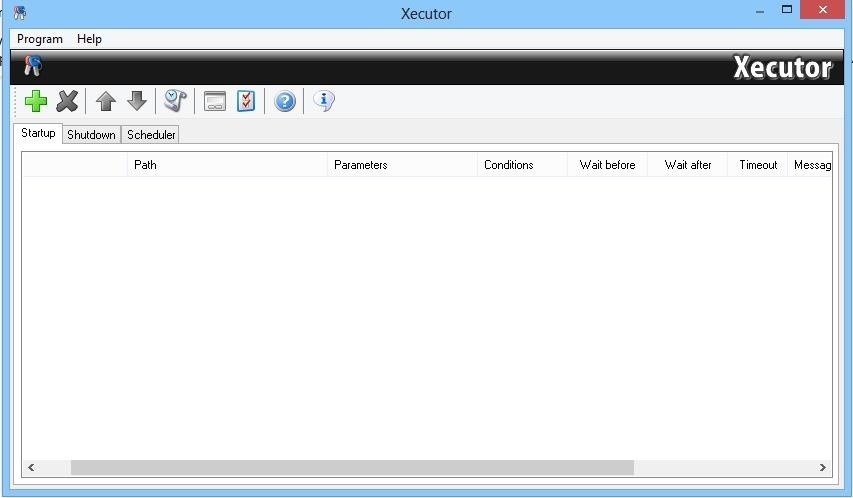Screen dimensions: 853x498
Task: Open the checklist options icon
Action: (246, 101)
